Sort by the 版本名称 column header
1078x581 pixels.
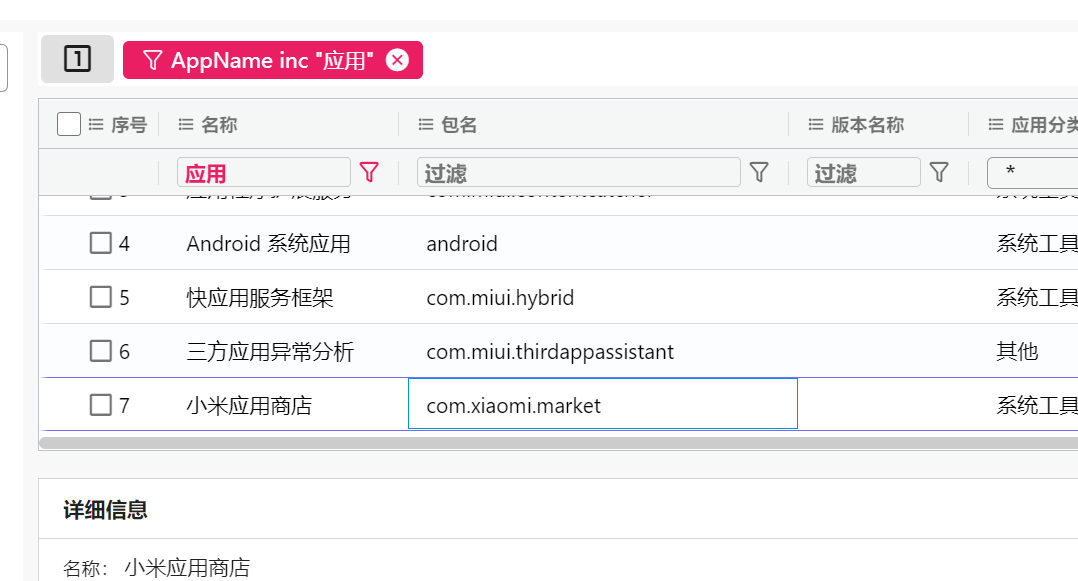point(868,124)
